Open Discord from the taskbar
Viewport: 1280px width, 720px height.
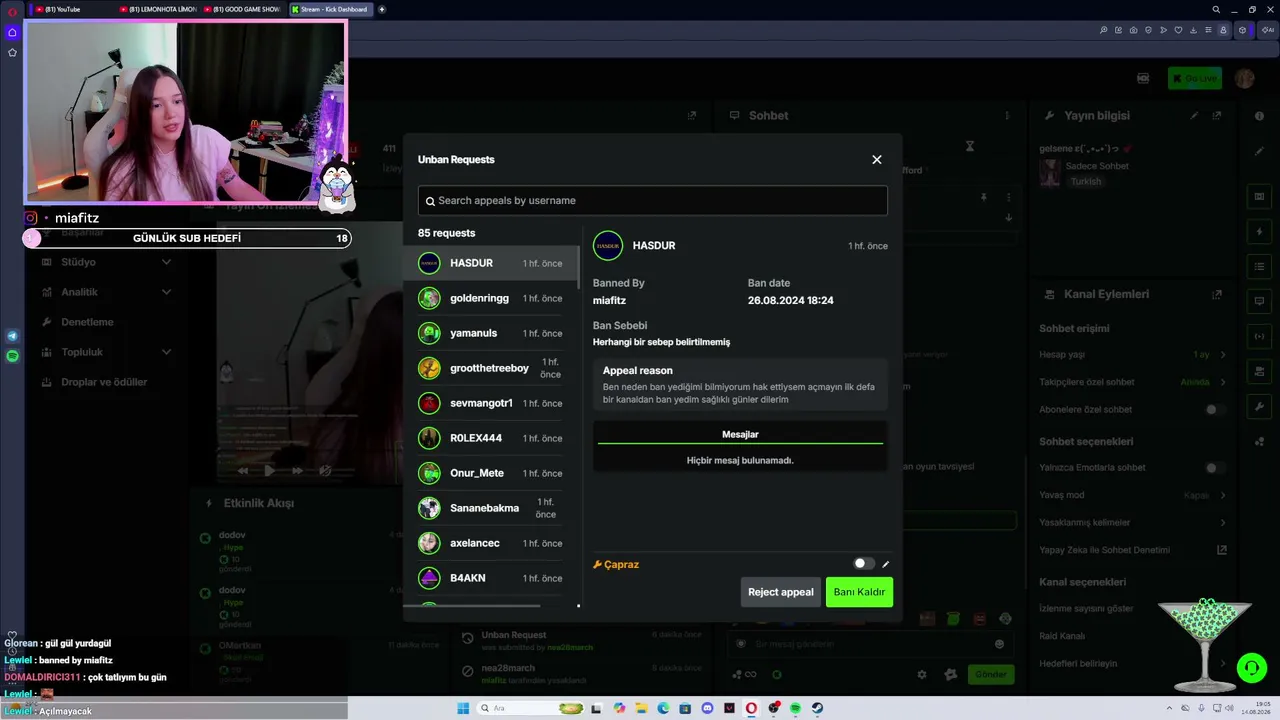pos(708,708)
